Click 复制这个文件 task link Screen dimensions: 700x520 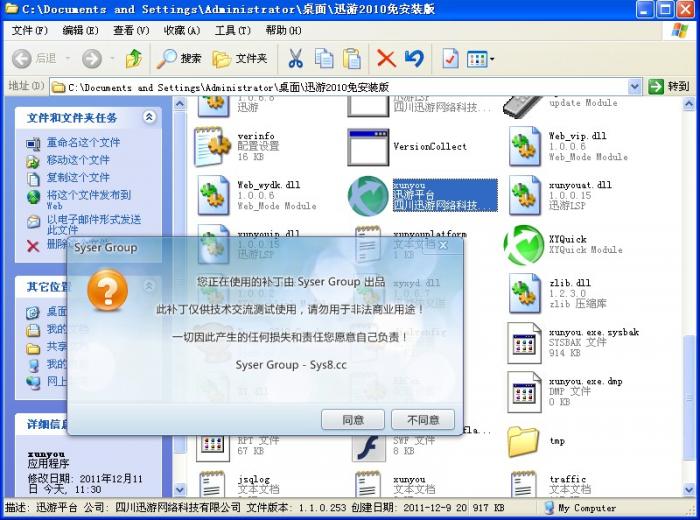(78, 177)
